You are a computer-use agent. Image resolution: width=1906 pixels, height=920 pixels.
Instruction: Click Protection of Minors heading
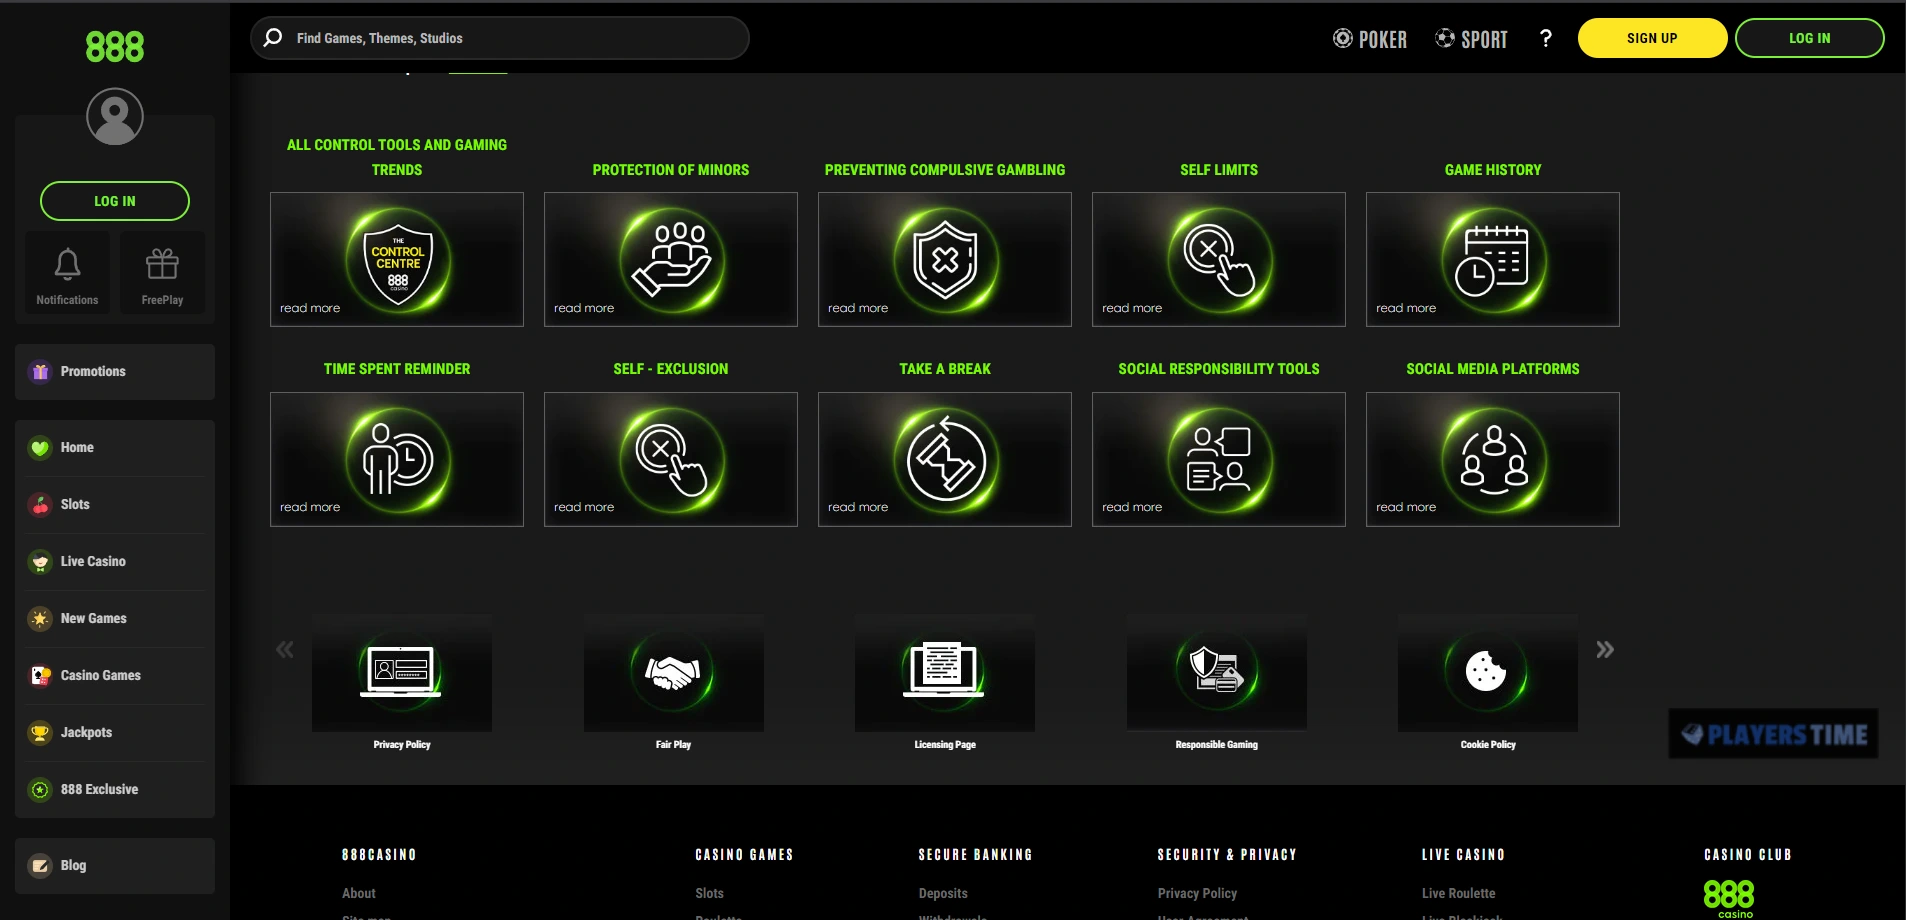click(671, 170)
